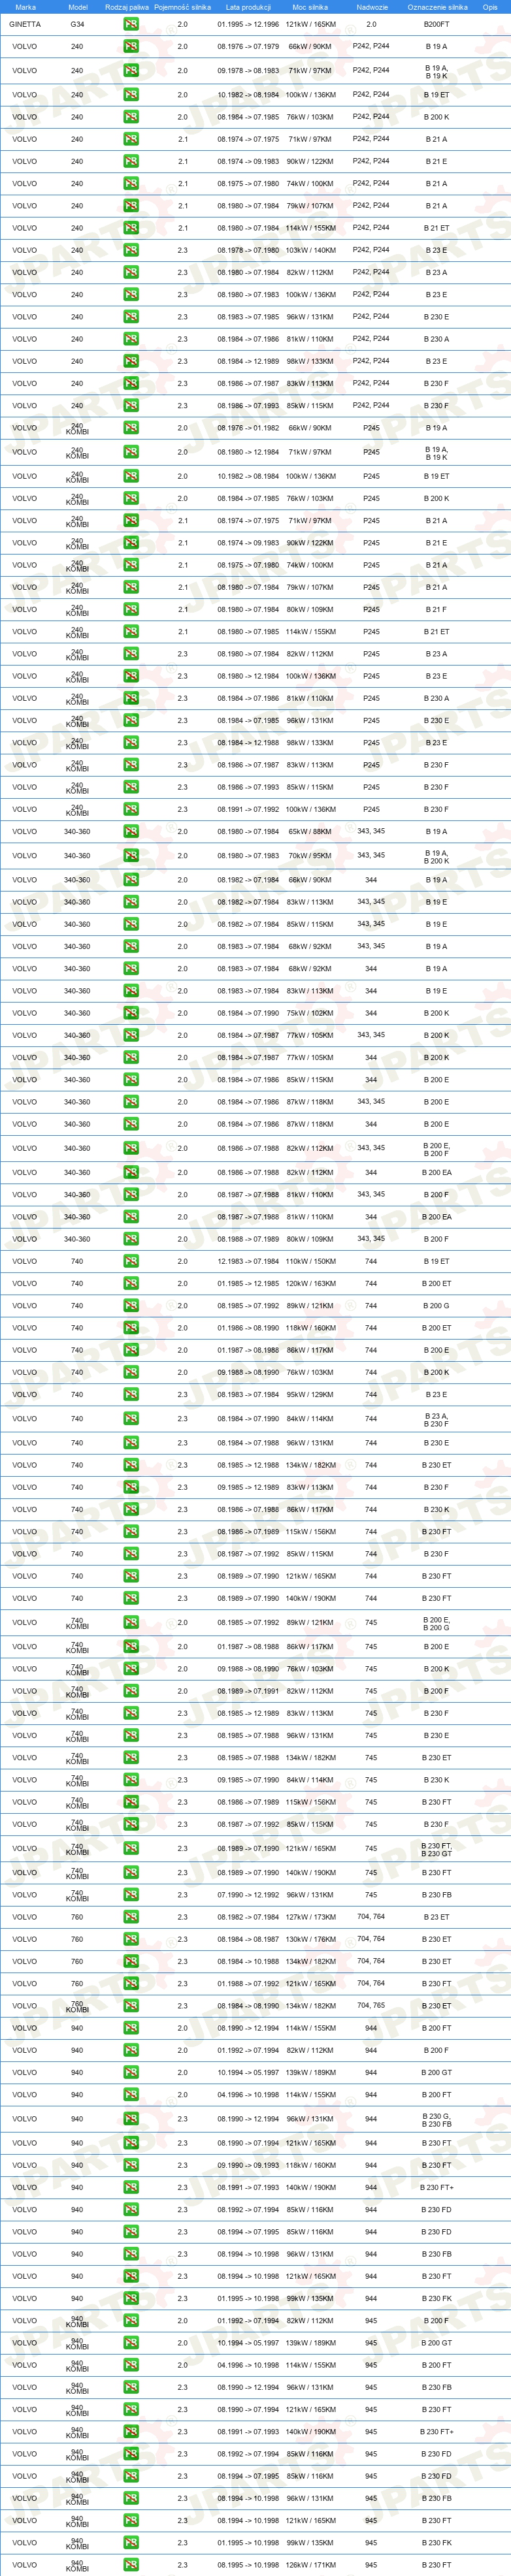Click fuel icon in the 760 KOMBI row

point(131,2006)
